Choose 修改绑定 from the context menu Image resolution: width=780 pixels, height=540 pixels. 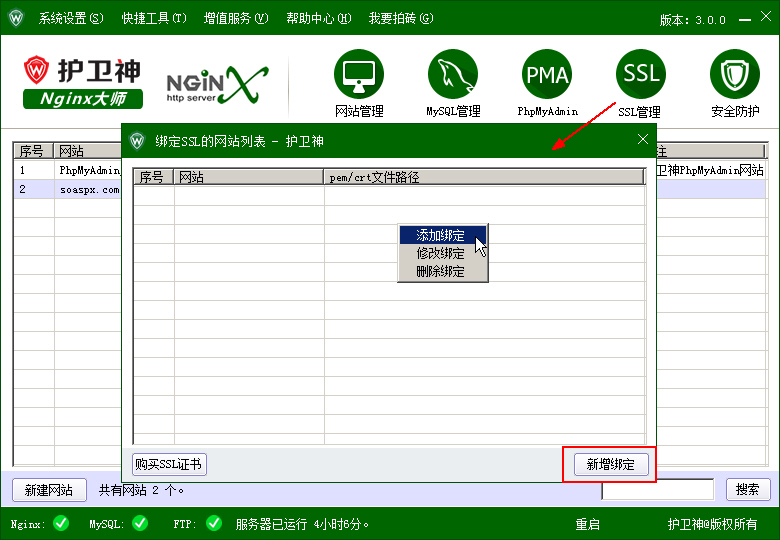441,254
